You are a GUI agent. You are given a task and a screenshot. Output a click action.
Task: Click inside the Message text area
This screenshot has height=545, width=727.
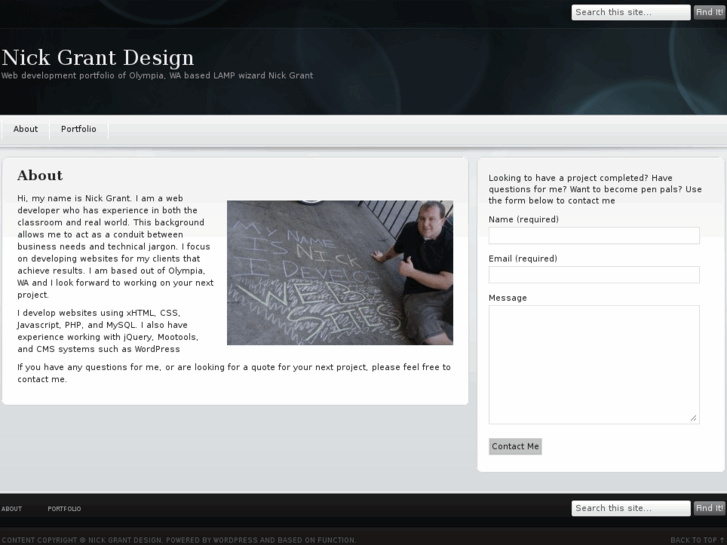pos(594,365)
